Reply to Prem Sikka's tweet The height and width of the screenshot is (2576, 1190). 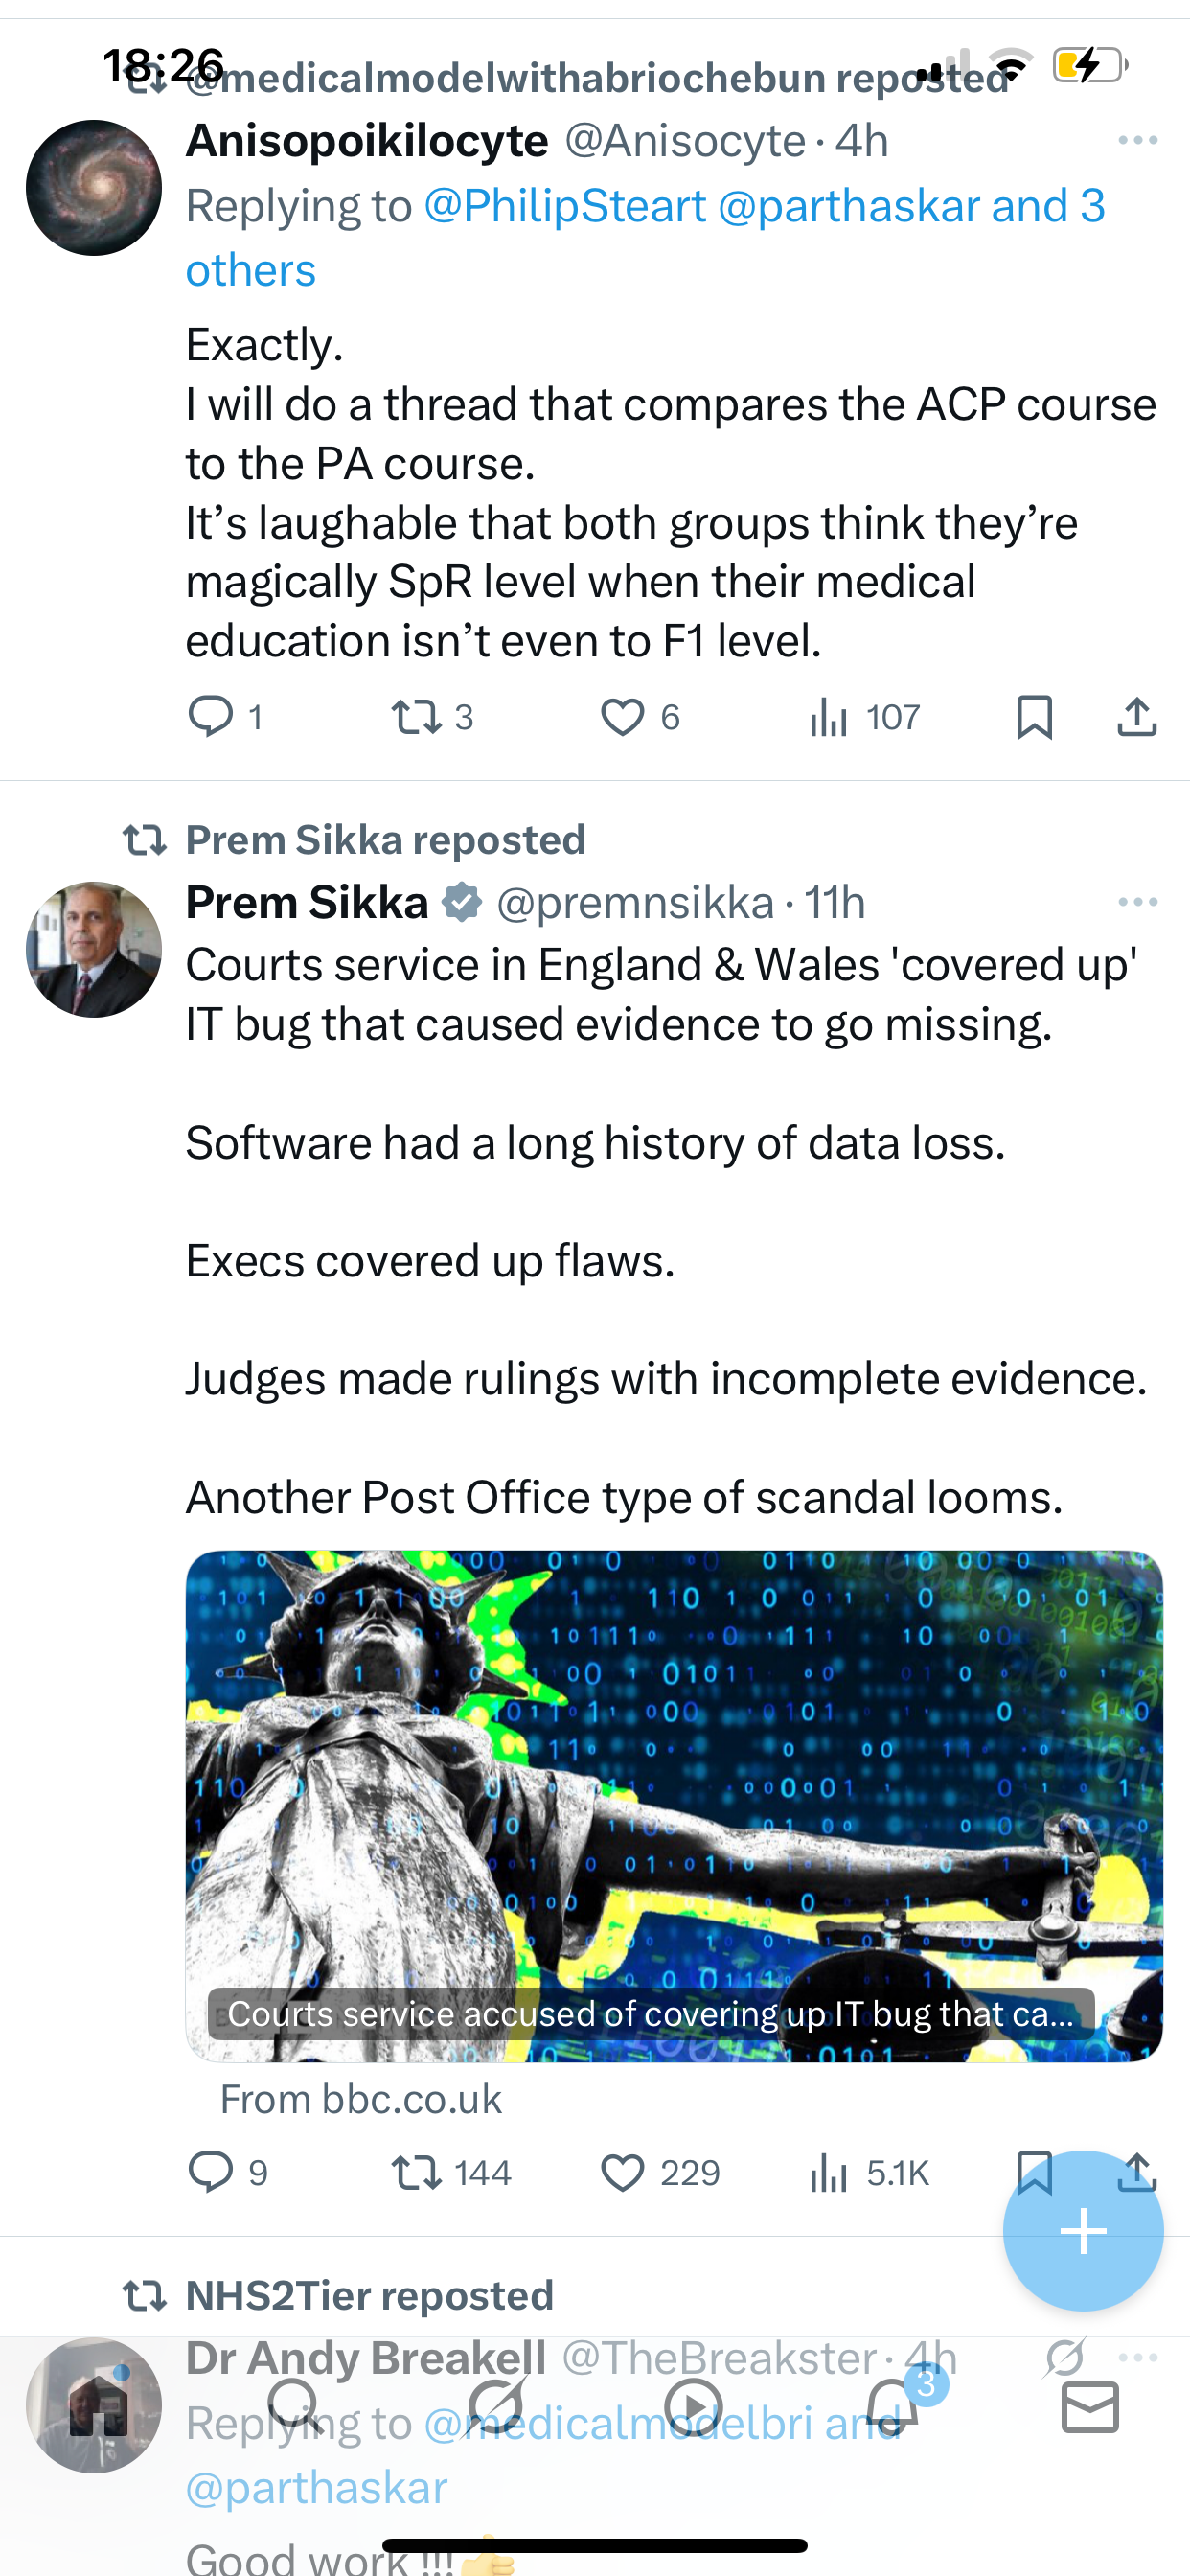coord(211,2172)
